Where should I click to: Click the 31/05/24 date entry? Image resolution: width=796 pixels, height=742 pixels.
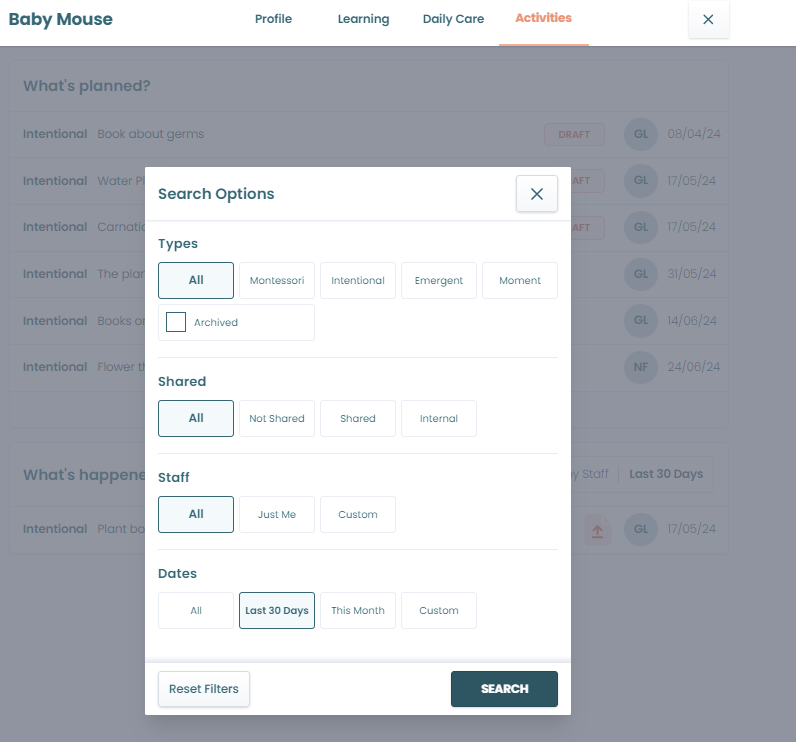click(691, 274)
